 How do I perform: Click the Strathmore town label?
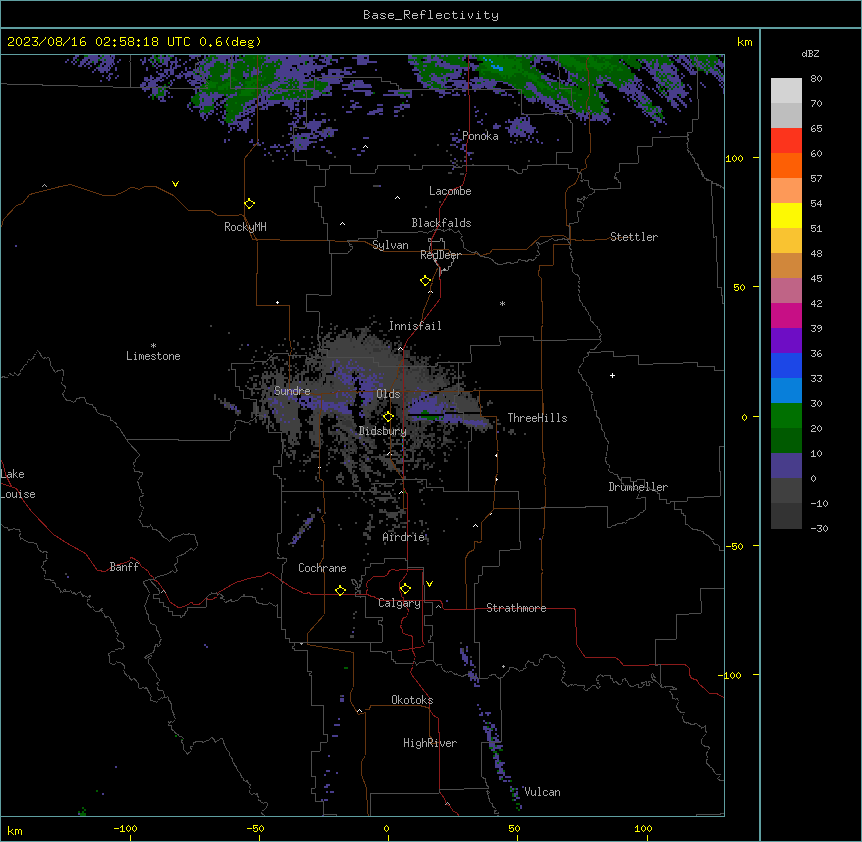[516, 608]
